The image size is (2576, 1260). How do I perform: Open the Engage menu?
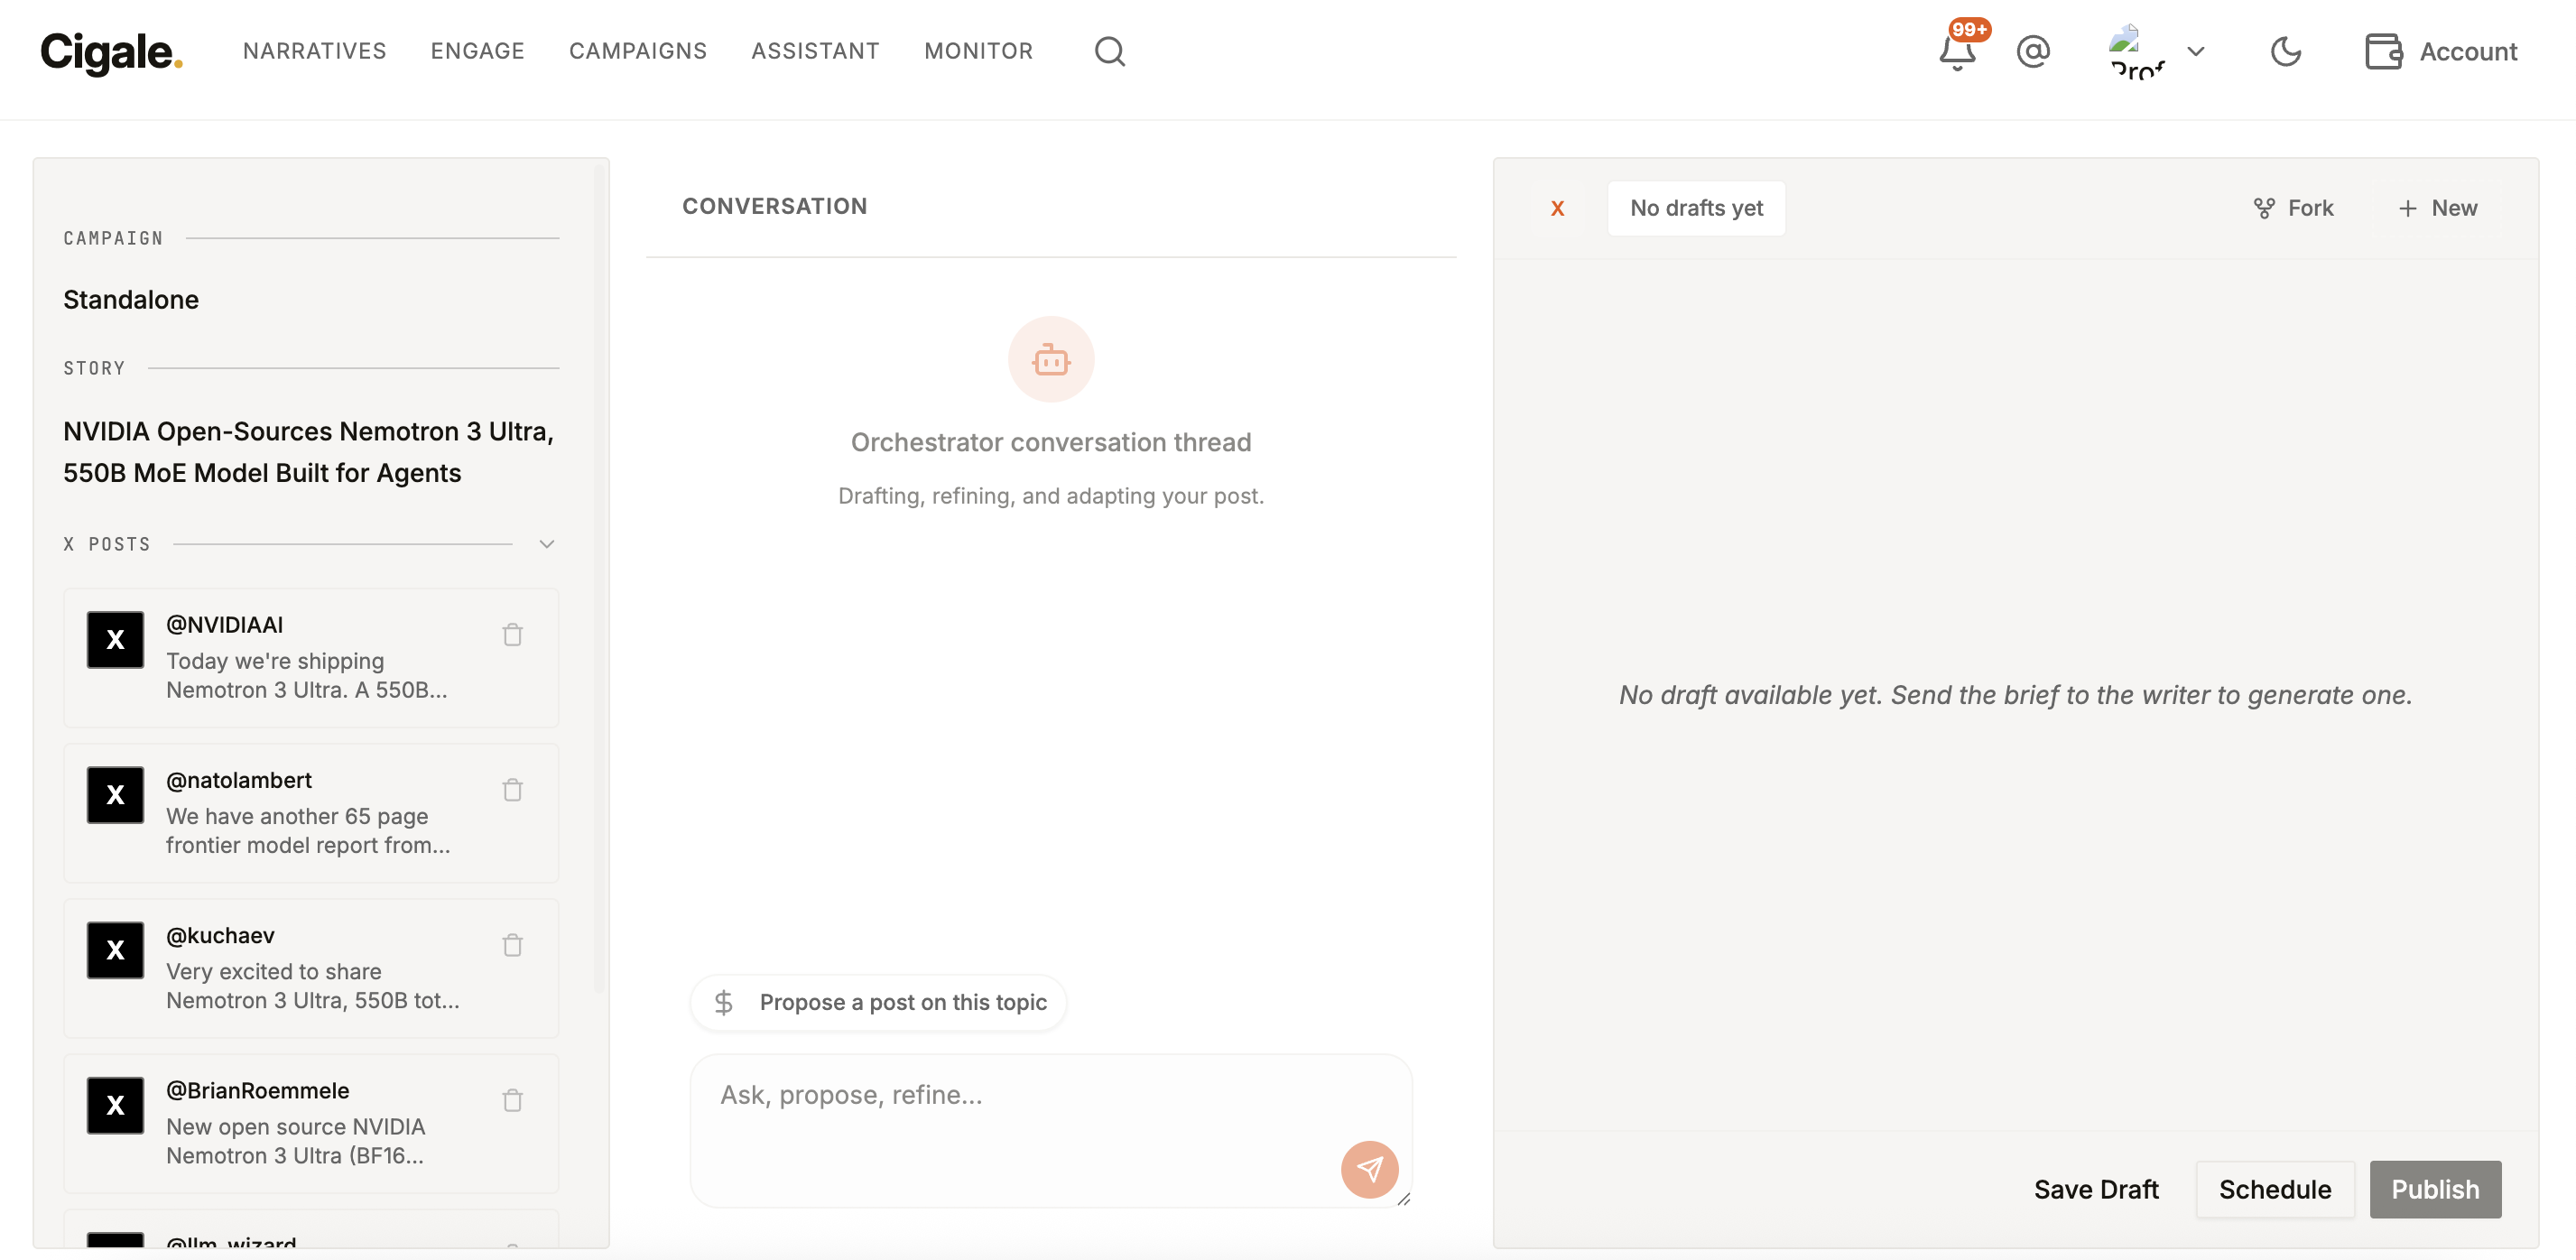[x=477, y=51]
